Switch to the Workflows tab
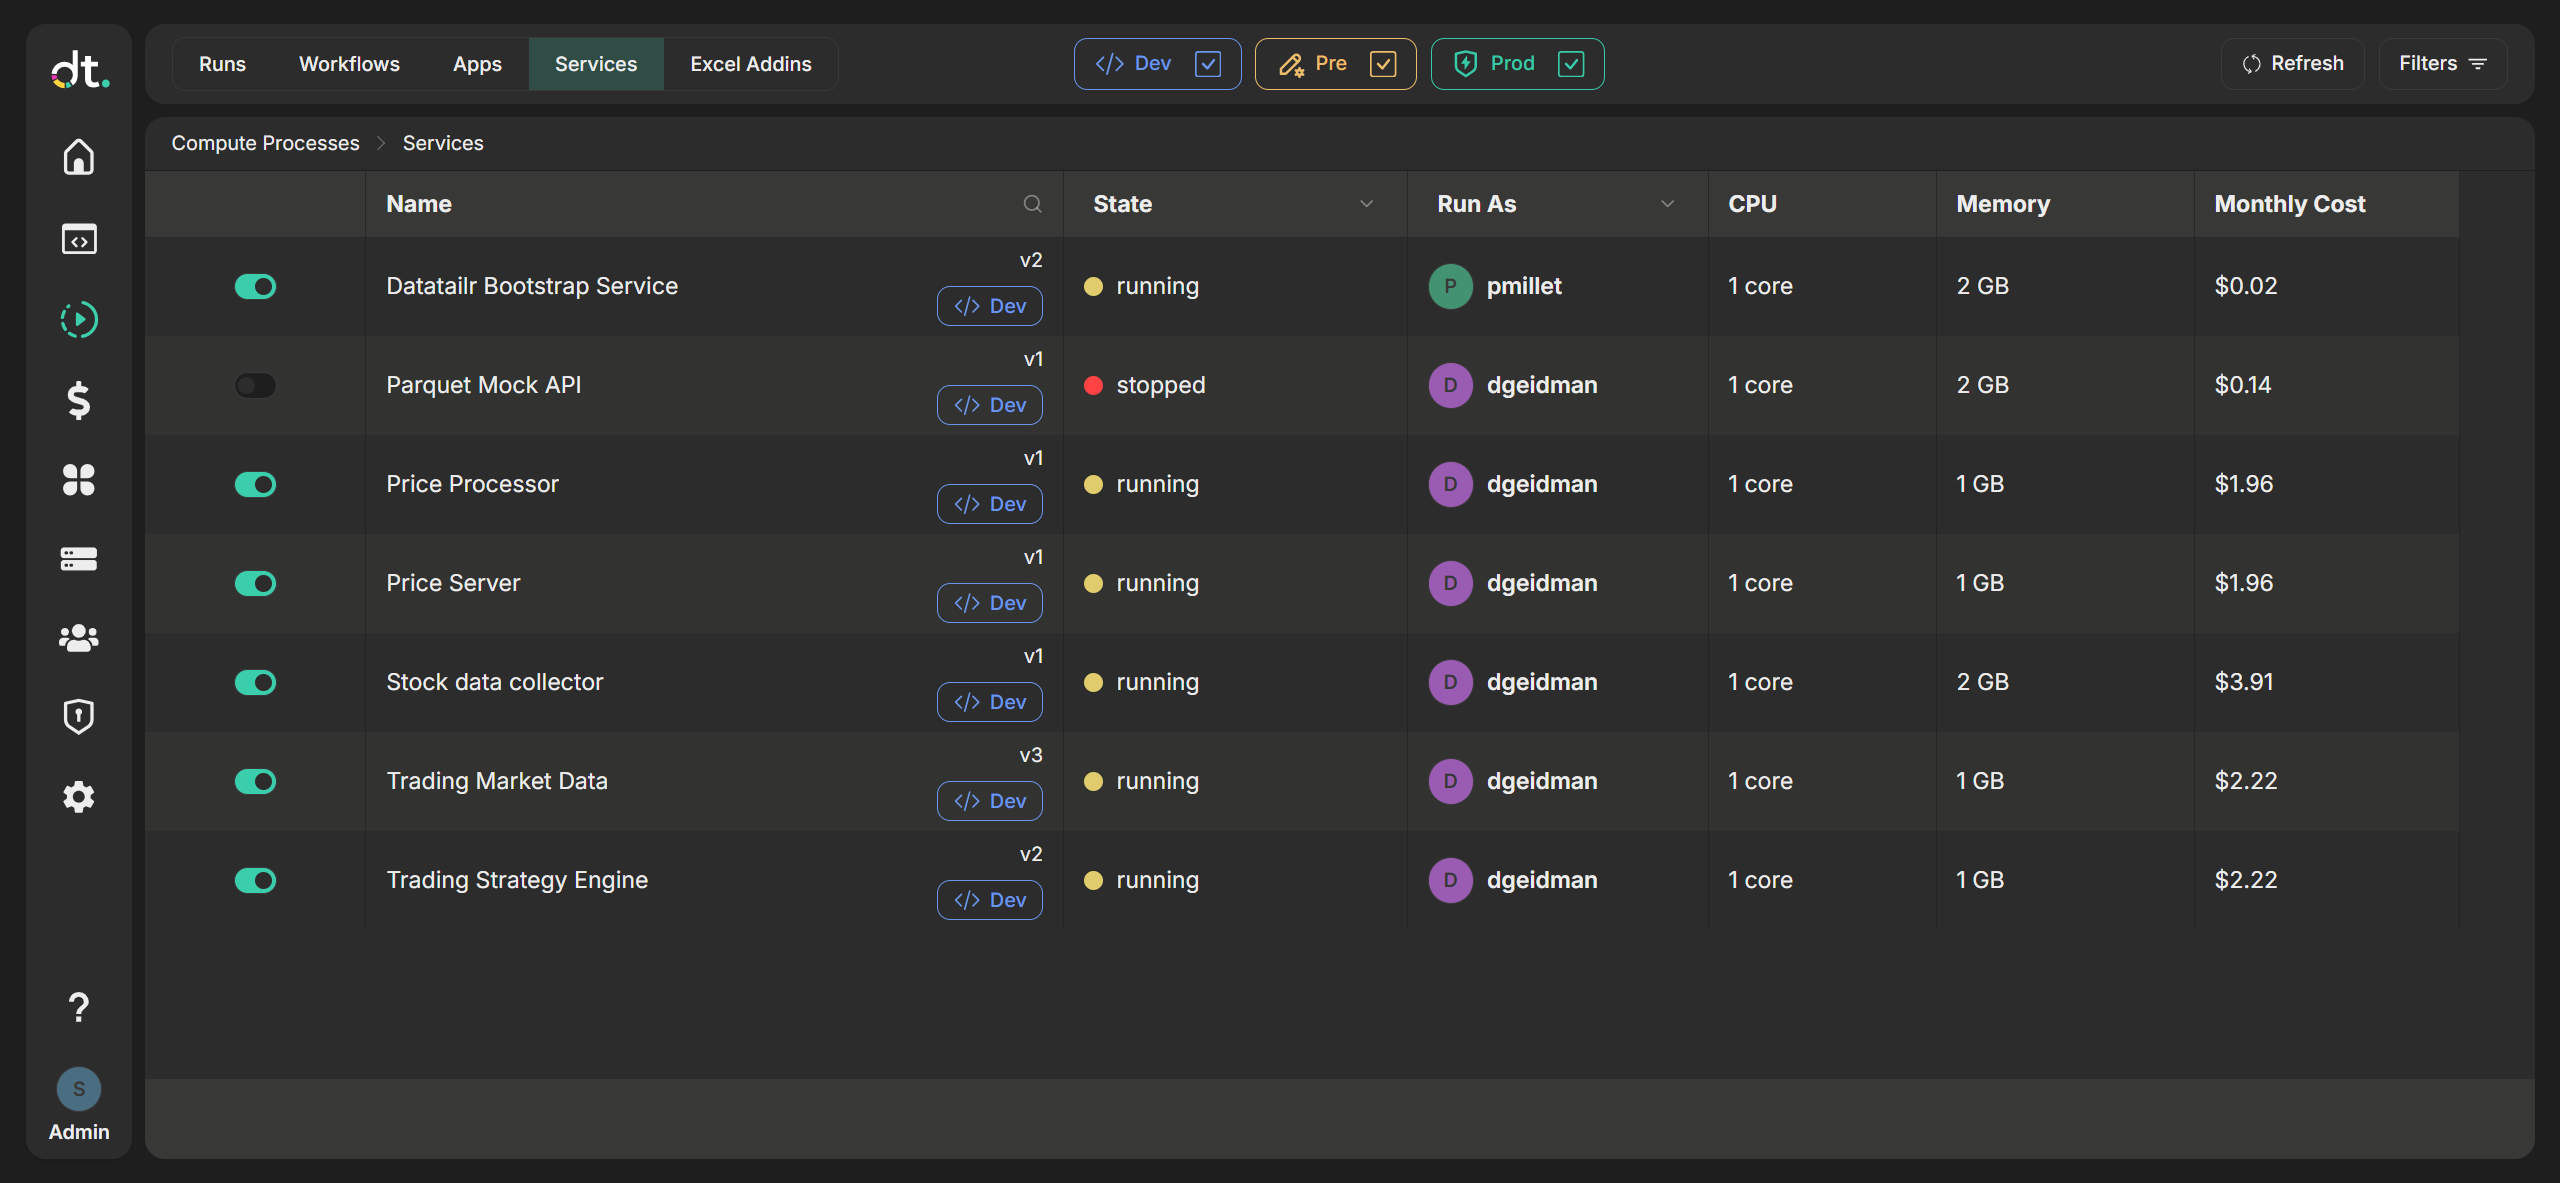 click(x=349, y=64)
